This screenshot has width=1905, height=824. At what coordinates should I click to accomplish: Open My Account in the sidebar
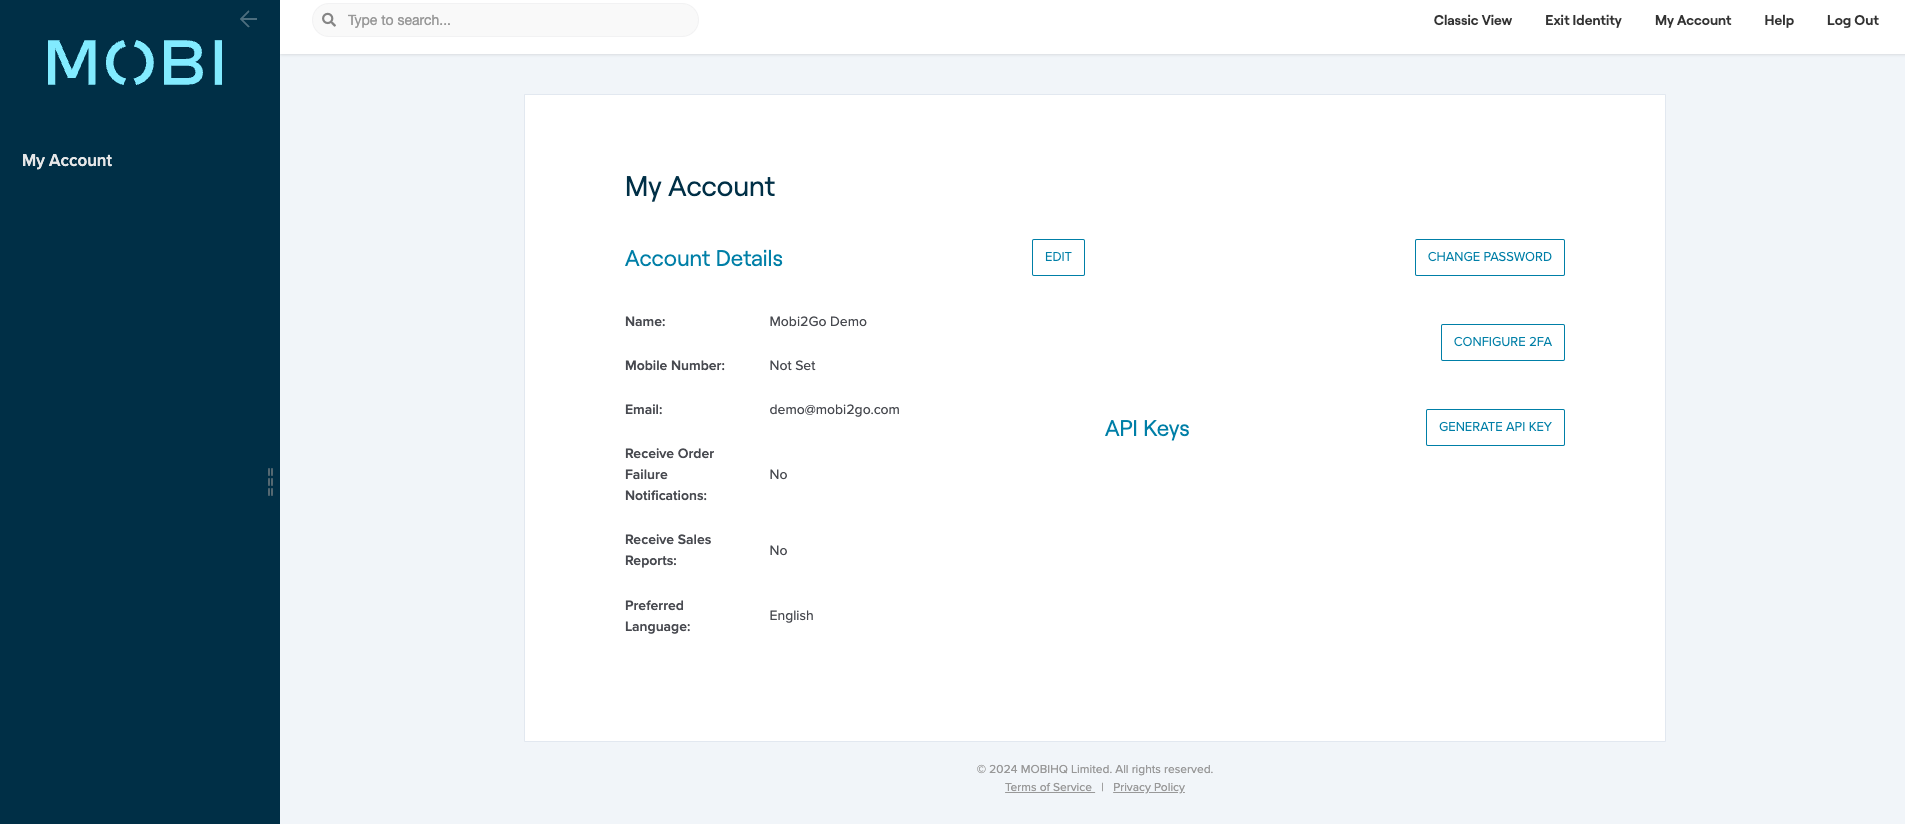point(67,160)
